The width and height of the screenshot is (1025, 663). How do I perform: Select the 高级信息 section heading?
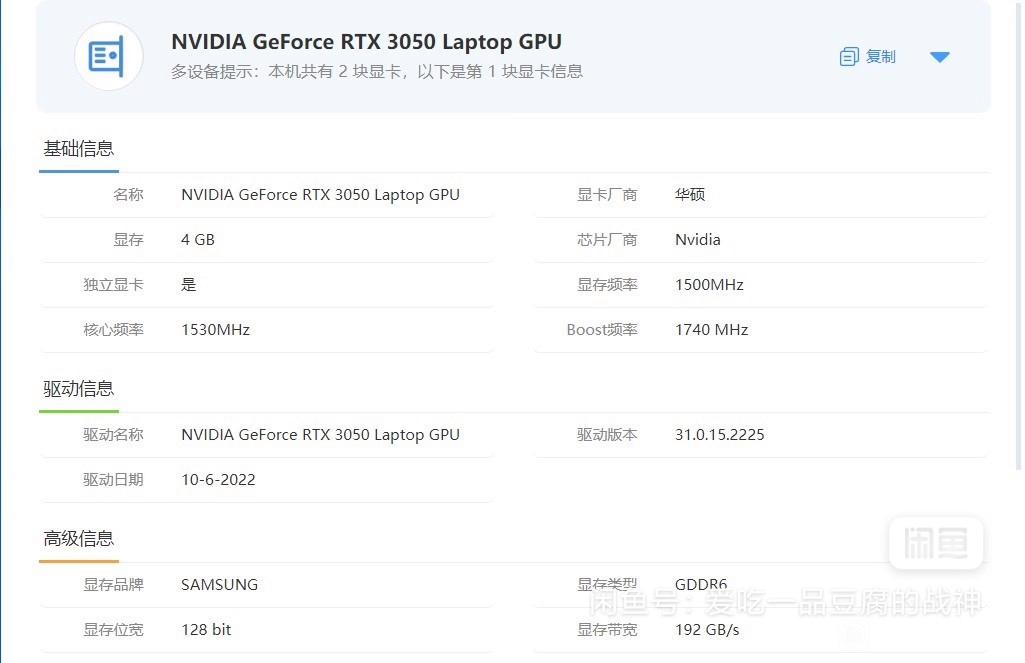point(78,539)
